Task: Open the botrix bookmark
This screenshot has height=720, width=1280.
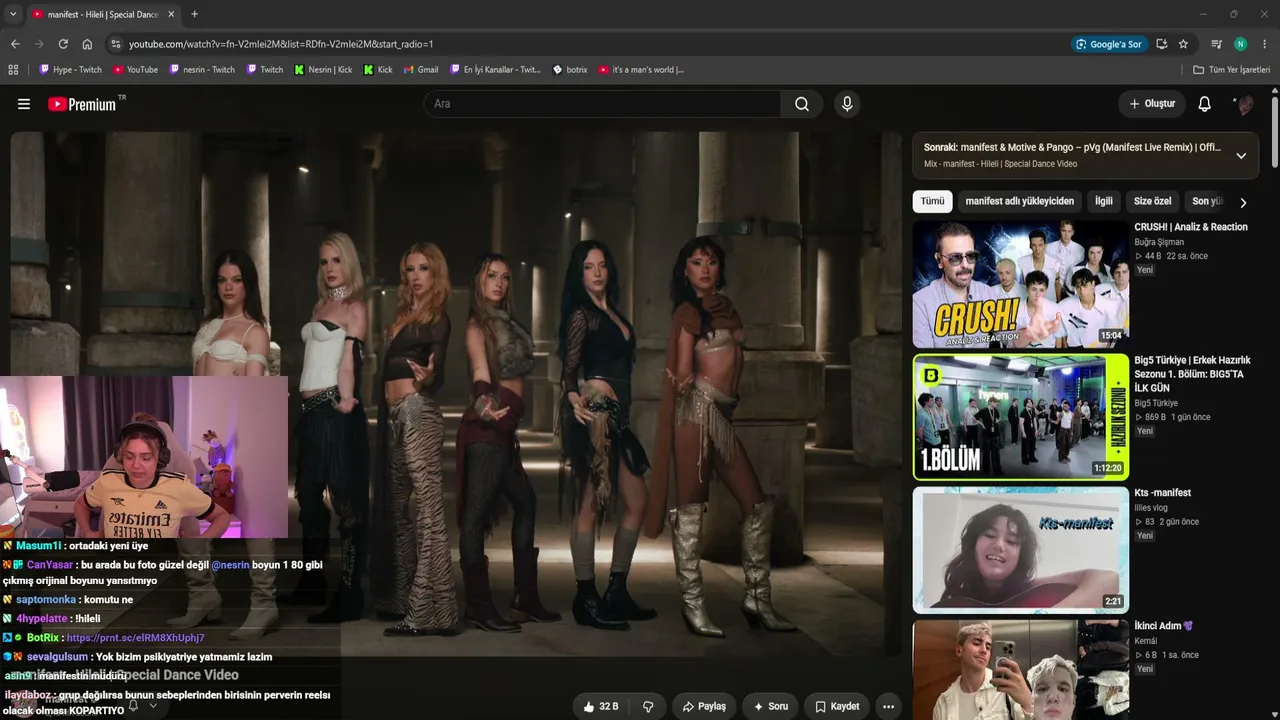Action: click(570, 70)
